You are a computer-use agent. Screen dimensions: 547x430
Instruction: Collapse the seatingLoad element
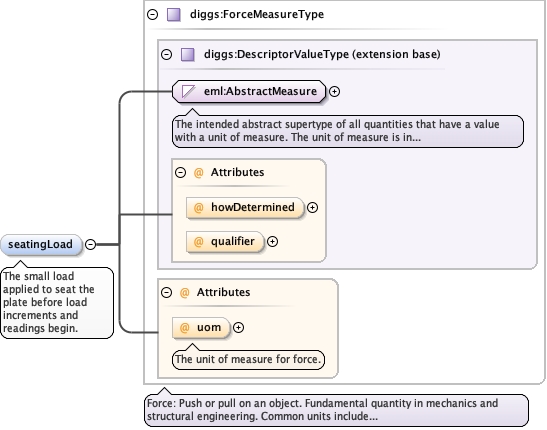point(90,244)
